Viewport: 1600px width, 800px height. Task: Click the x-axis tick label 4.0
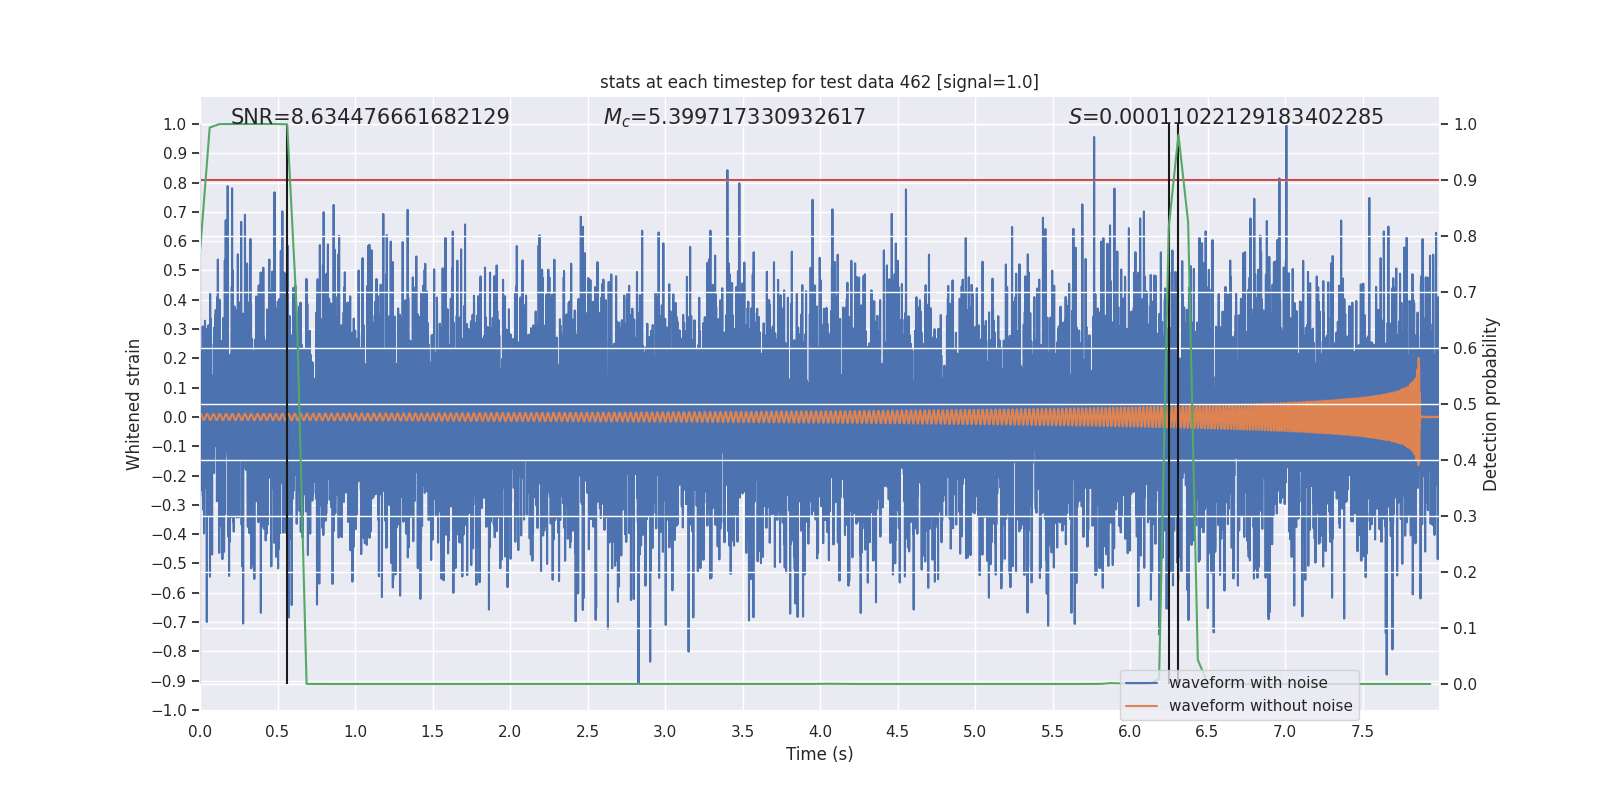point(820,732)
